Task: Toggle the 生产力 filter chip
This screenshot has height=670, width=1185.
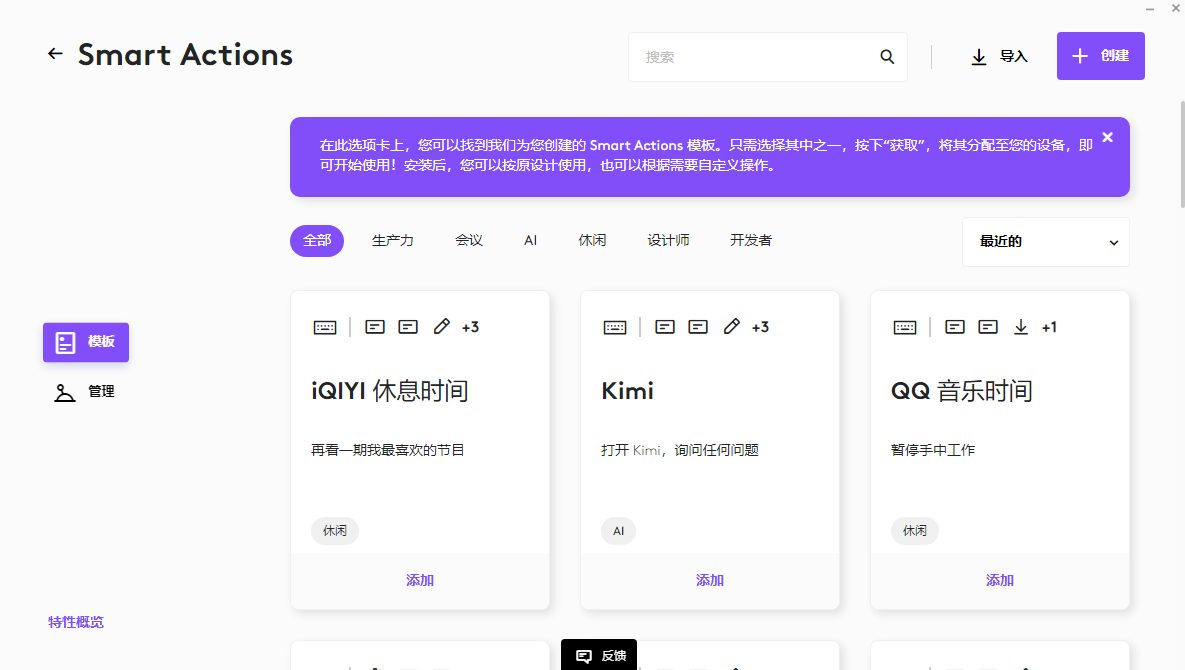Action: pyautogui.click(x=392, y=241)
